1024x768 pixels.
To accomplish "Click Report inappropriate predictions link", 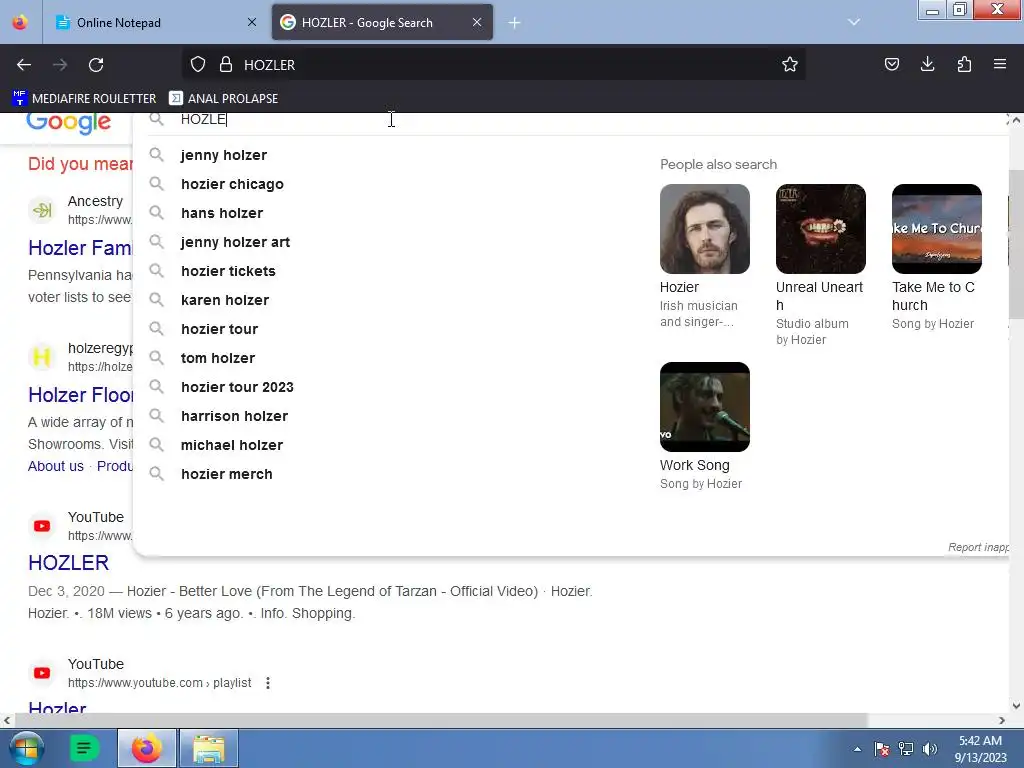I will click(978, 547).
